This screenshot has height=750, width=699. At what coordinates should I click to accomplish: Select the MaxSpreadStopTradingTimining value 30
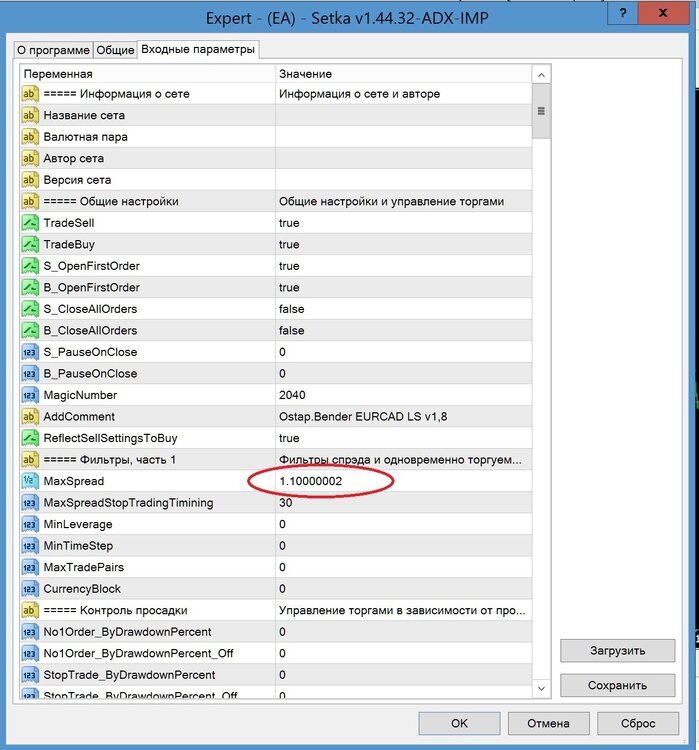[286, 503]
